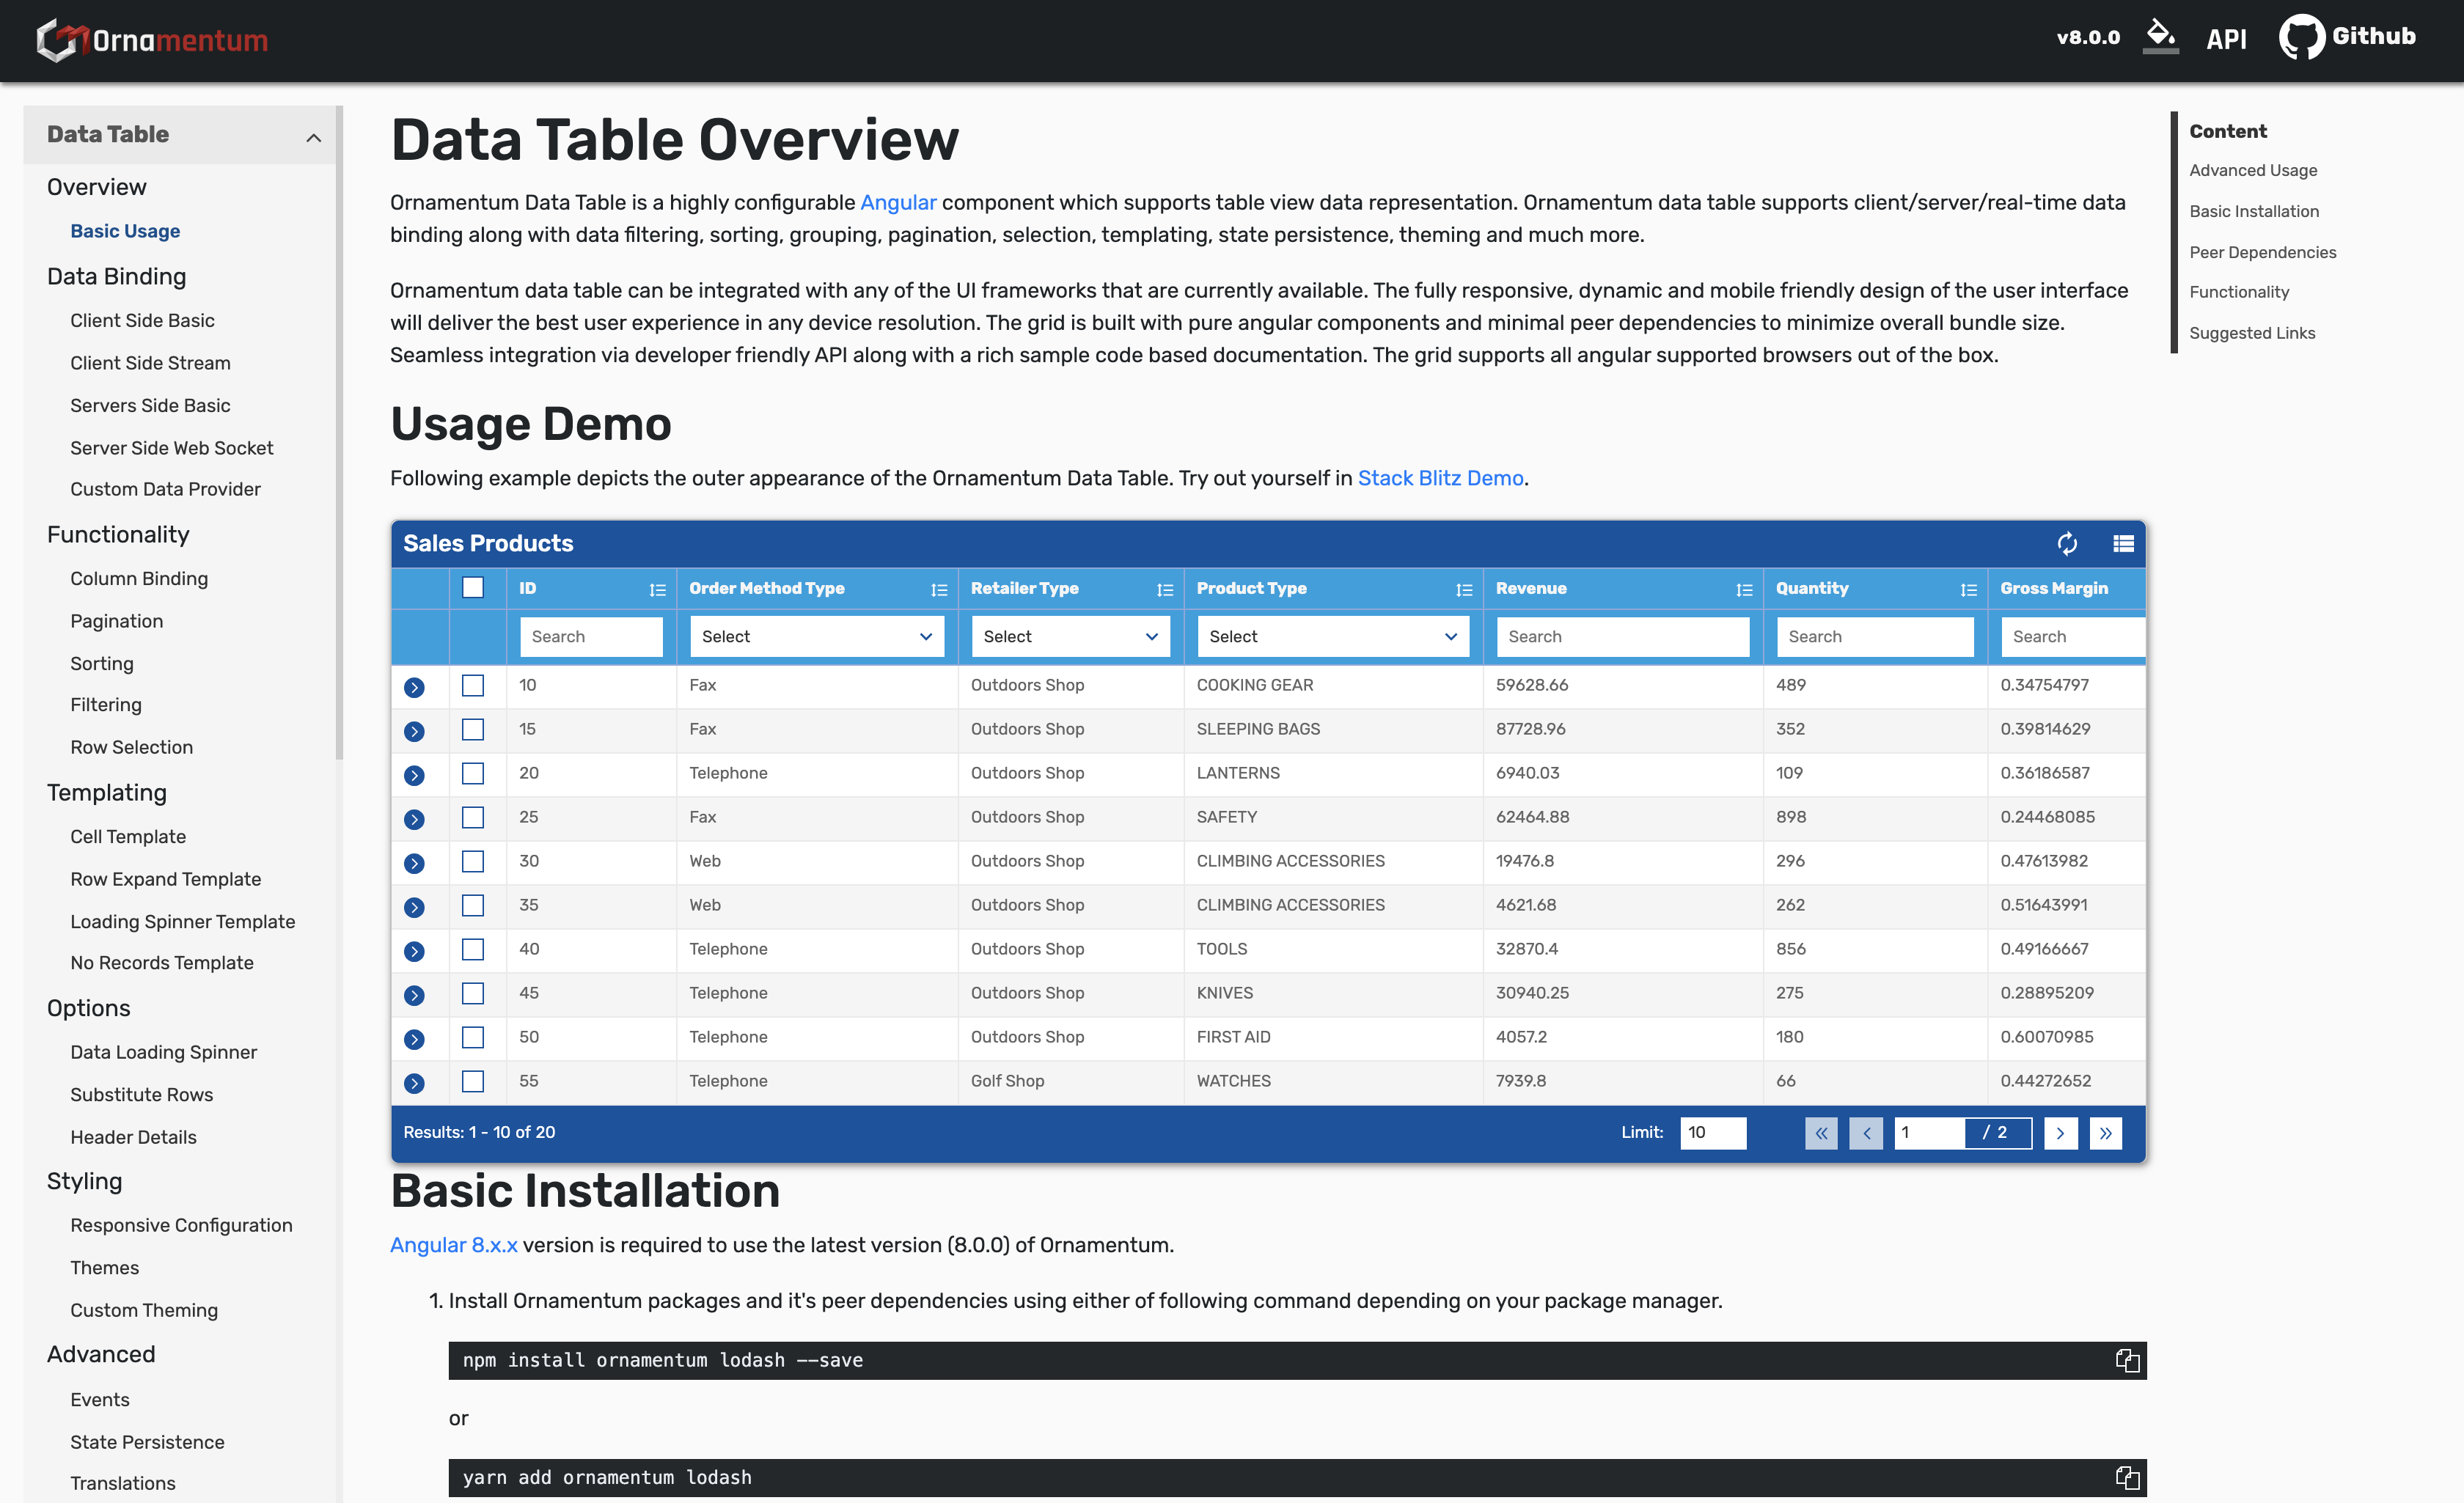Expand row with ID 30
The image size is (2464, 1503).
(x=414, y=863)
